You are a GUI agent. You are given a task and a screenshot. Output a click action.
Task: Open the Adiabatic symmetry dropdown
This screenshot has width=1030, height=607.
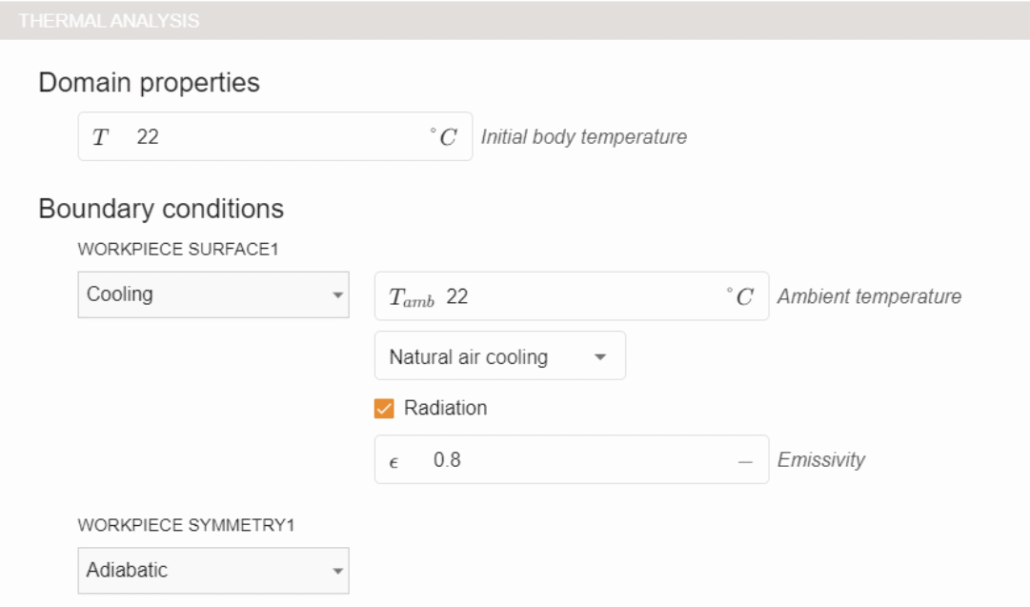[200, 571]
